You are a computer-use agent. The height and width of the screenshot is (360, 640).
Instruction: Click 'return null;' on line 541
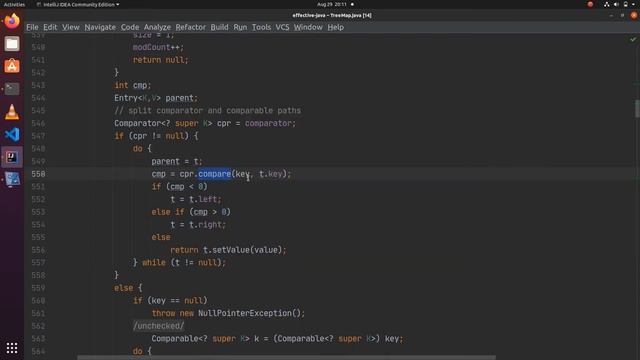(x=160, y=60)
